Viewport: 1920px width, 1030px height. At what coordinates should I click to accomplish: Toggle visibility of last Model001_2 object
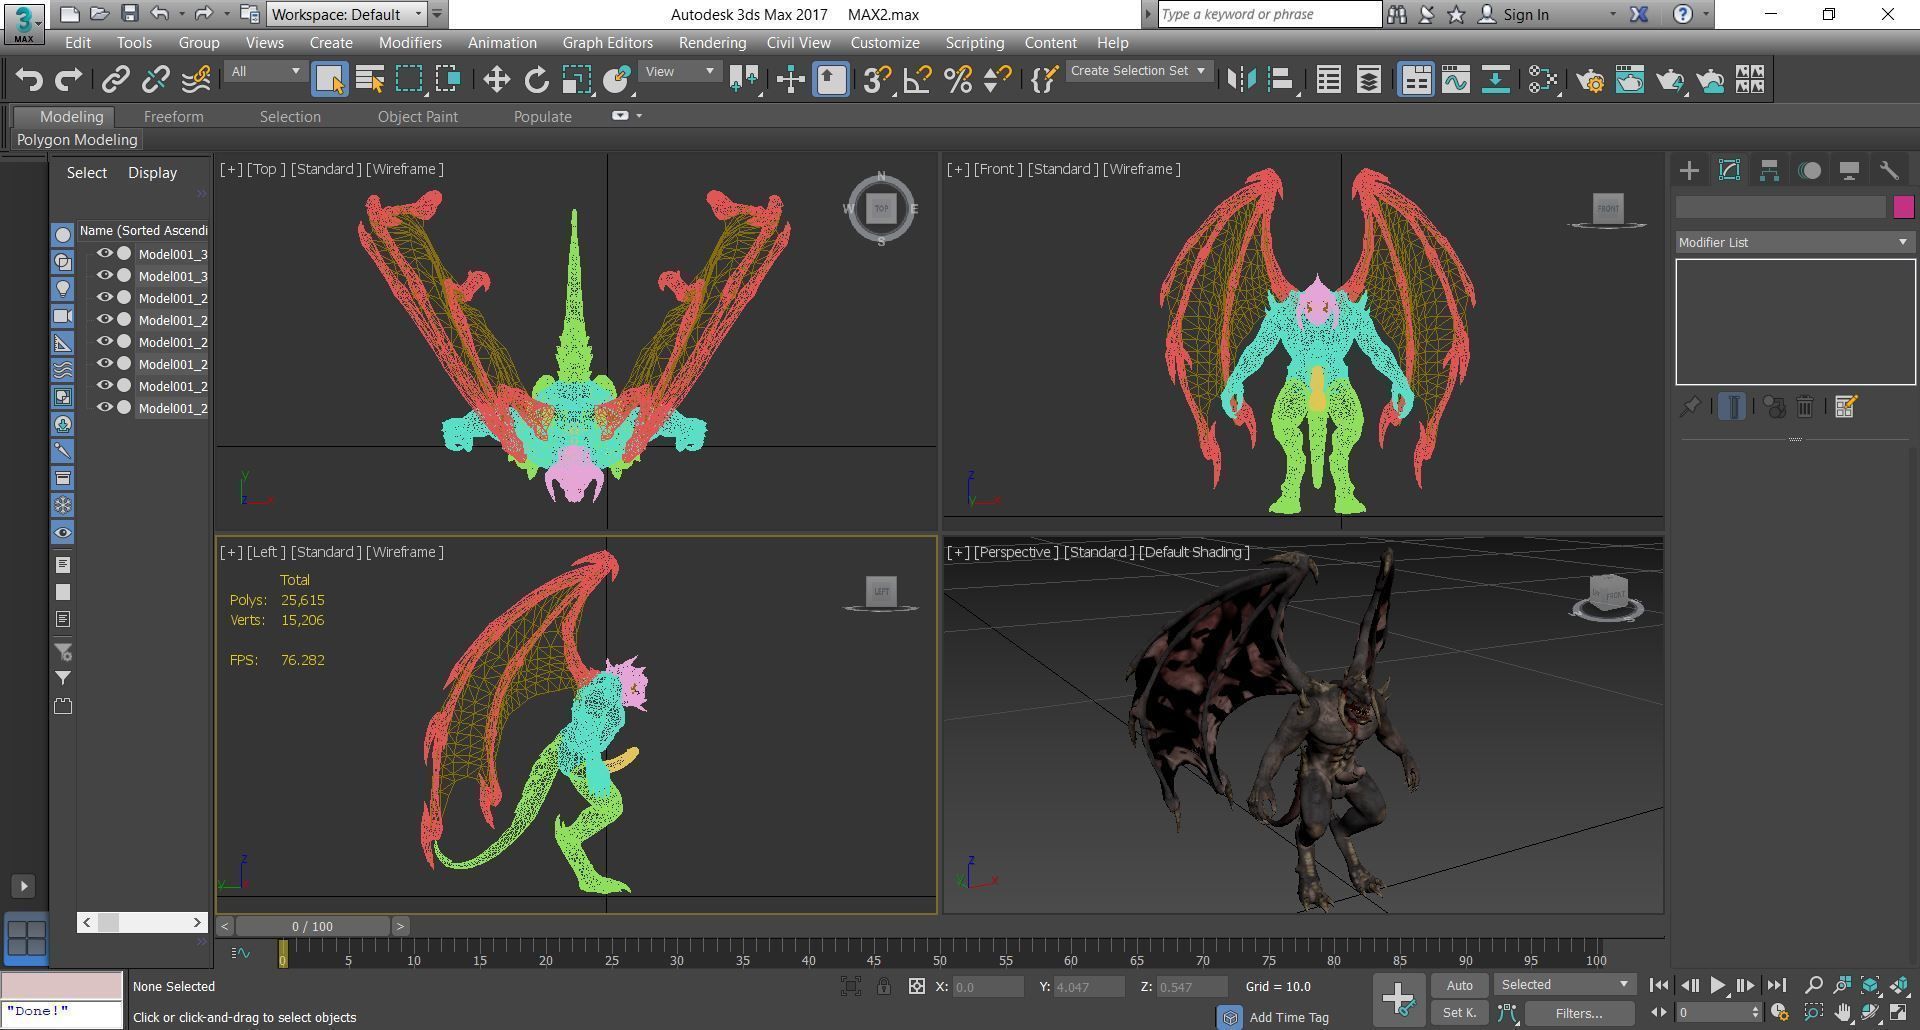point(104,408)
